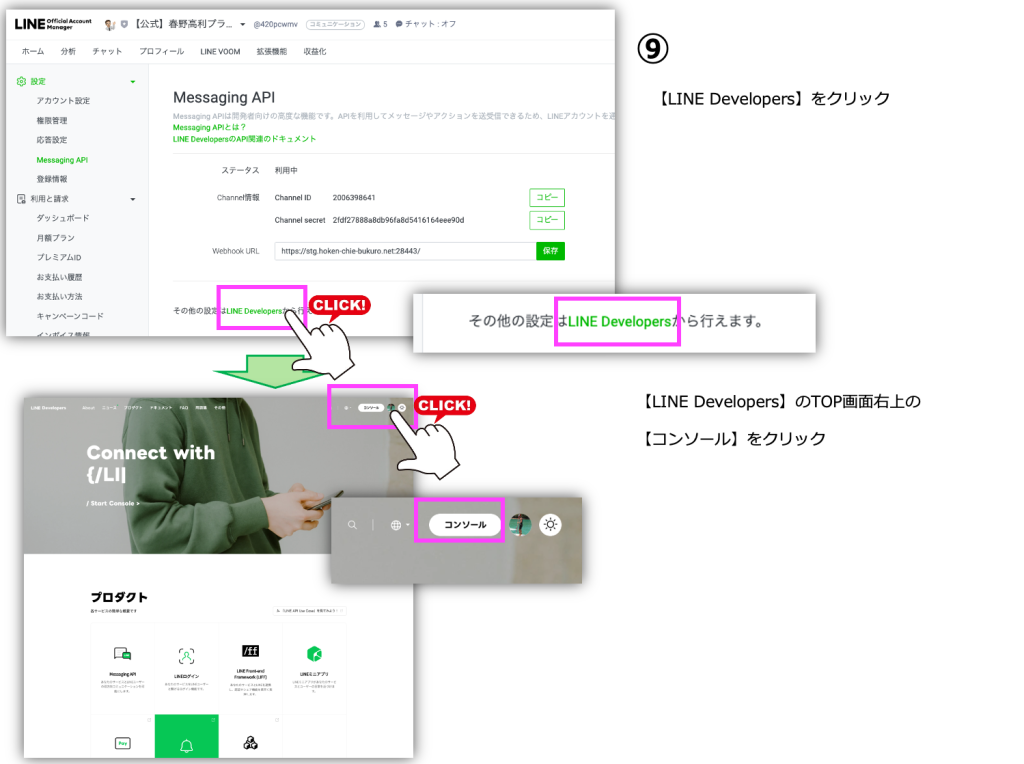
Task: Select Messaging API in the sidebar
Action: pos(62,160)
